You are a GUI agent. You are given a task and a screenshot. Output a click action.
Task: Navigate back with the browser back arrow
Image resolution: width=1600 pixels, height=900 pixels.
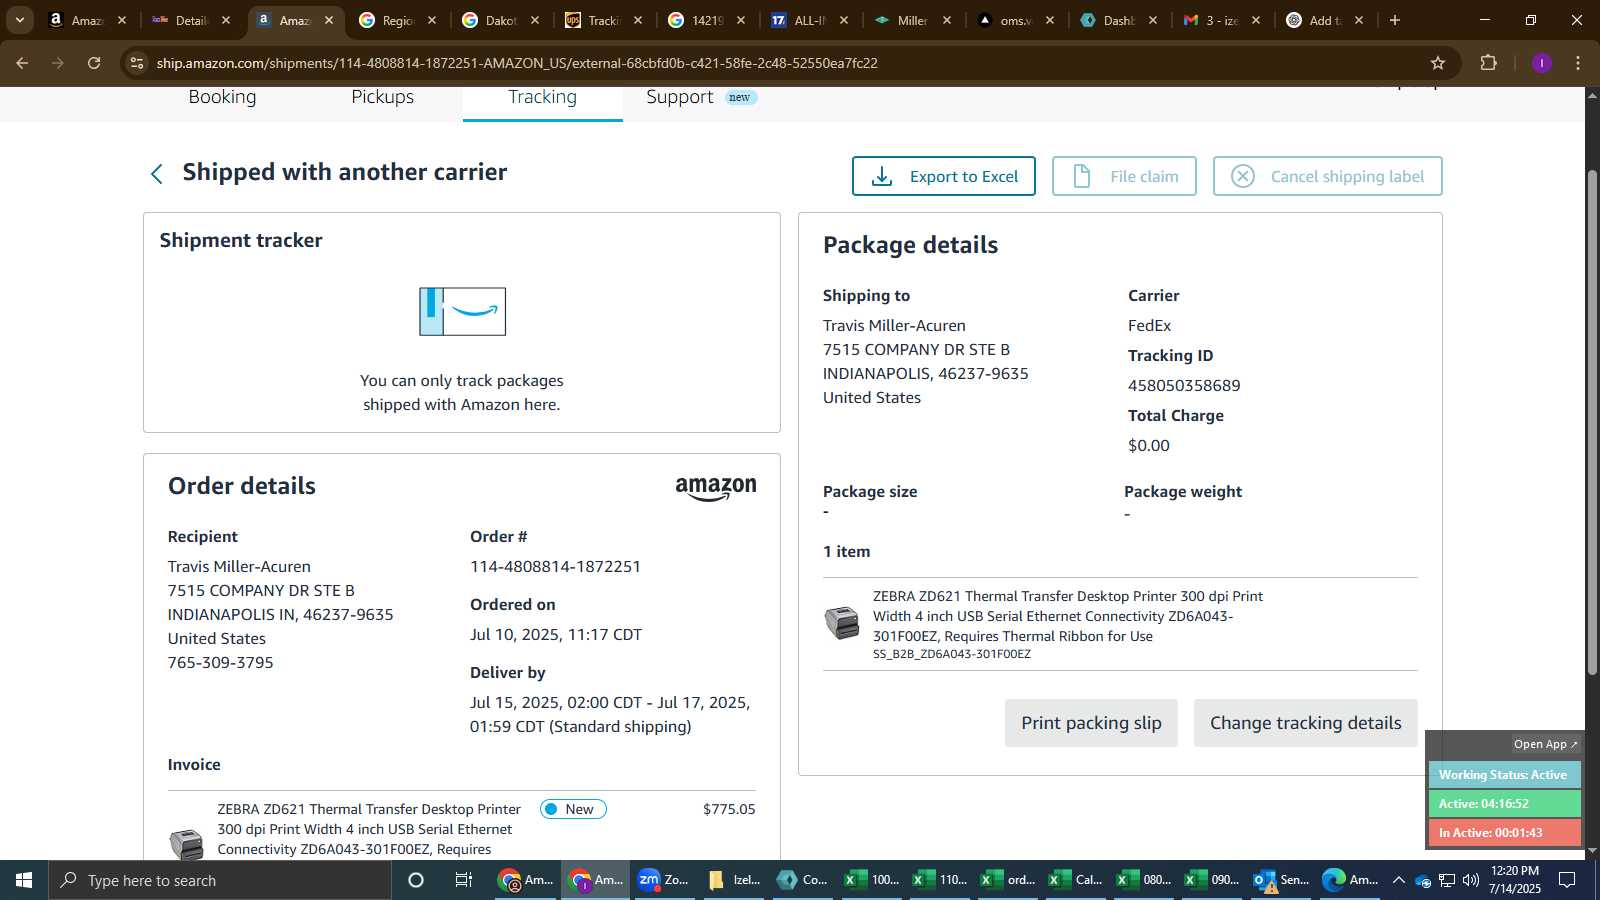tap(22, 63)
